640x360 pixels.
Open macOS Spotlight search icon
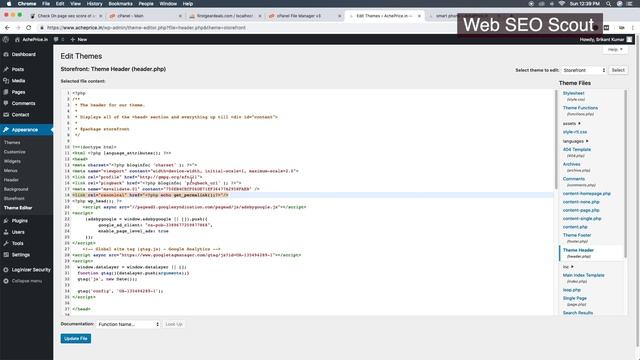tap(608, 4)
